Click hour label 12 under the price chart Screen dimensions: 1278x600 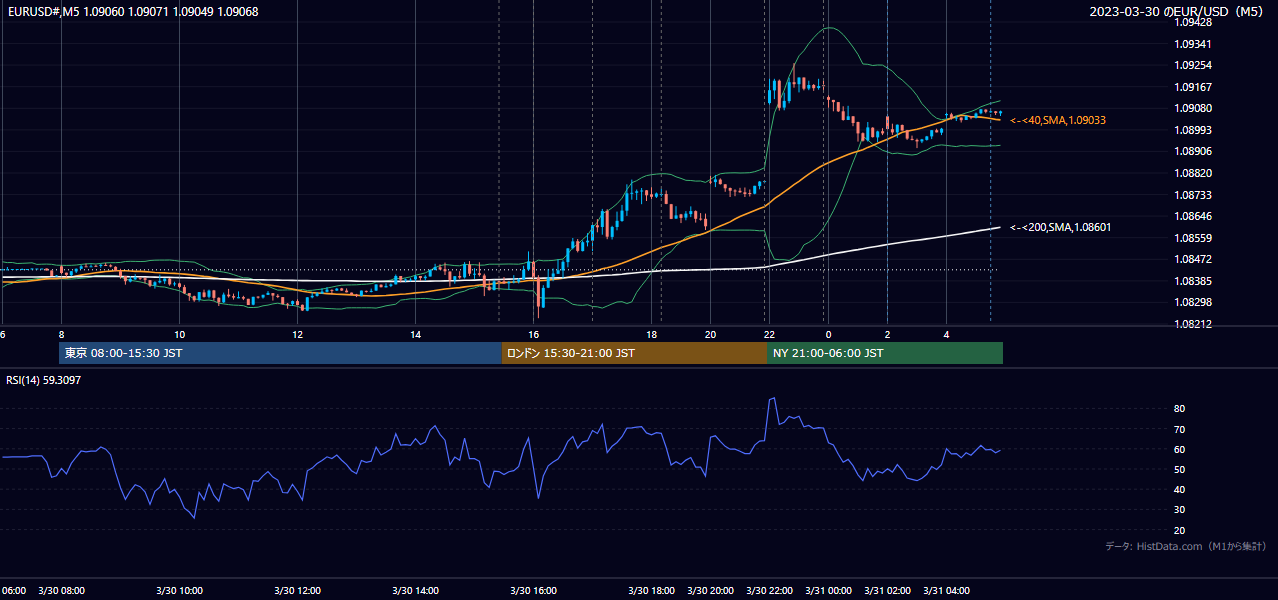tap(297, 334)
